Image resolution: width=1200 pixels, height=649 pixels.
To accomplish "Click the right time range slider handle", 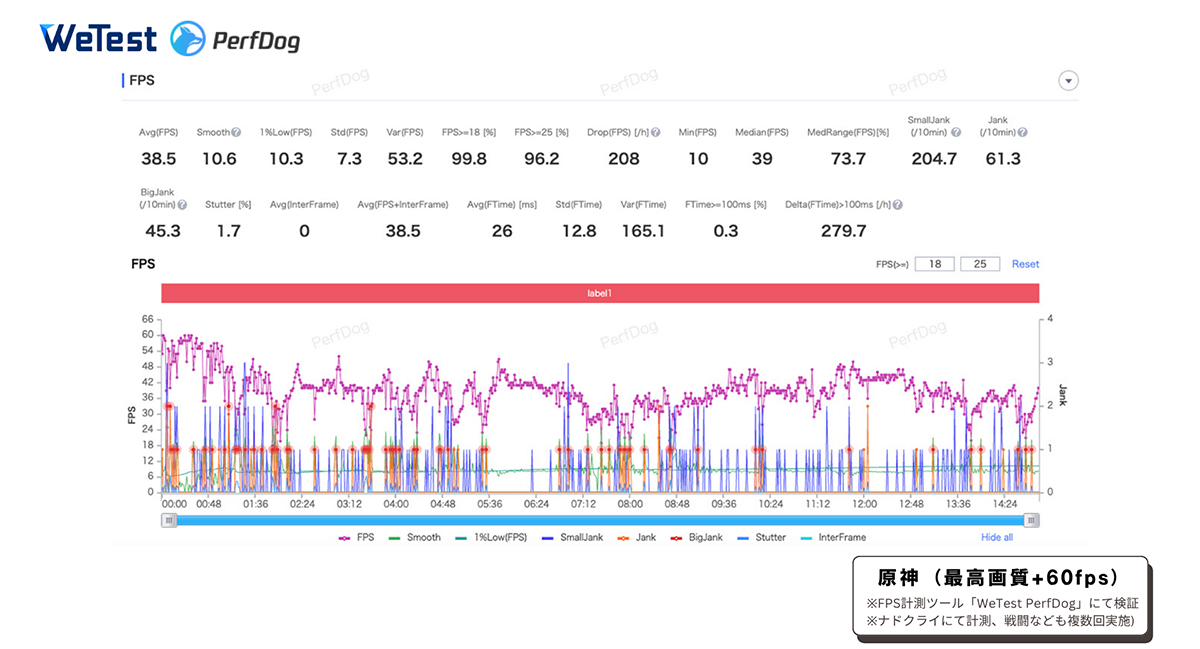I will tap(1031, 520).
